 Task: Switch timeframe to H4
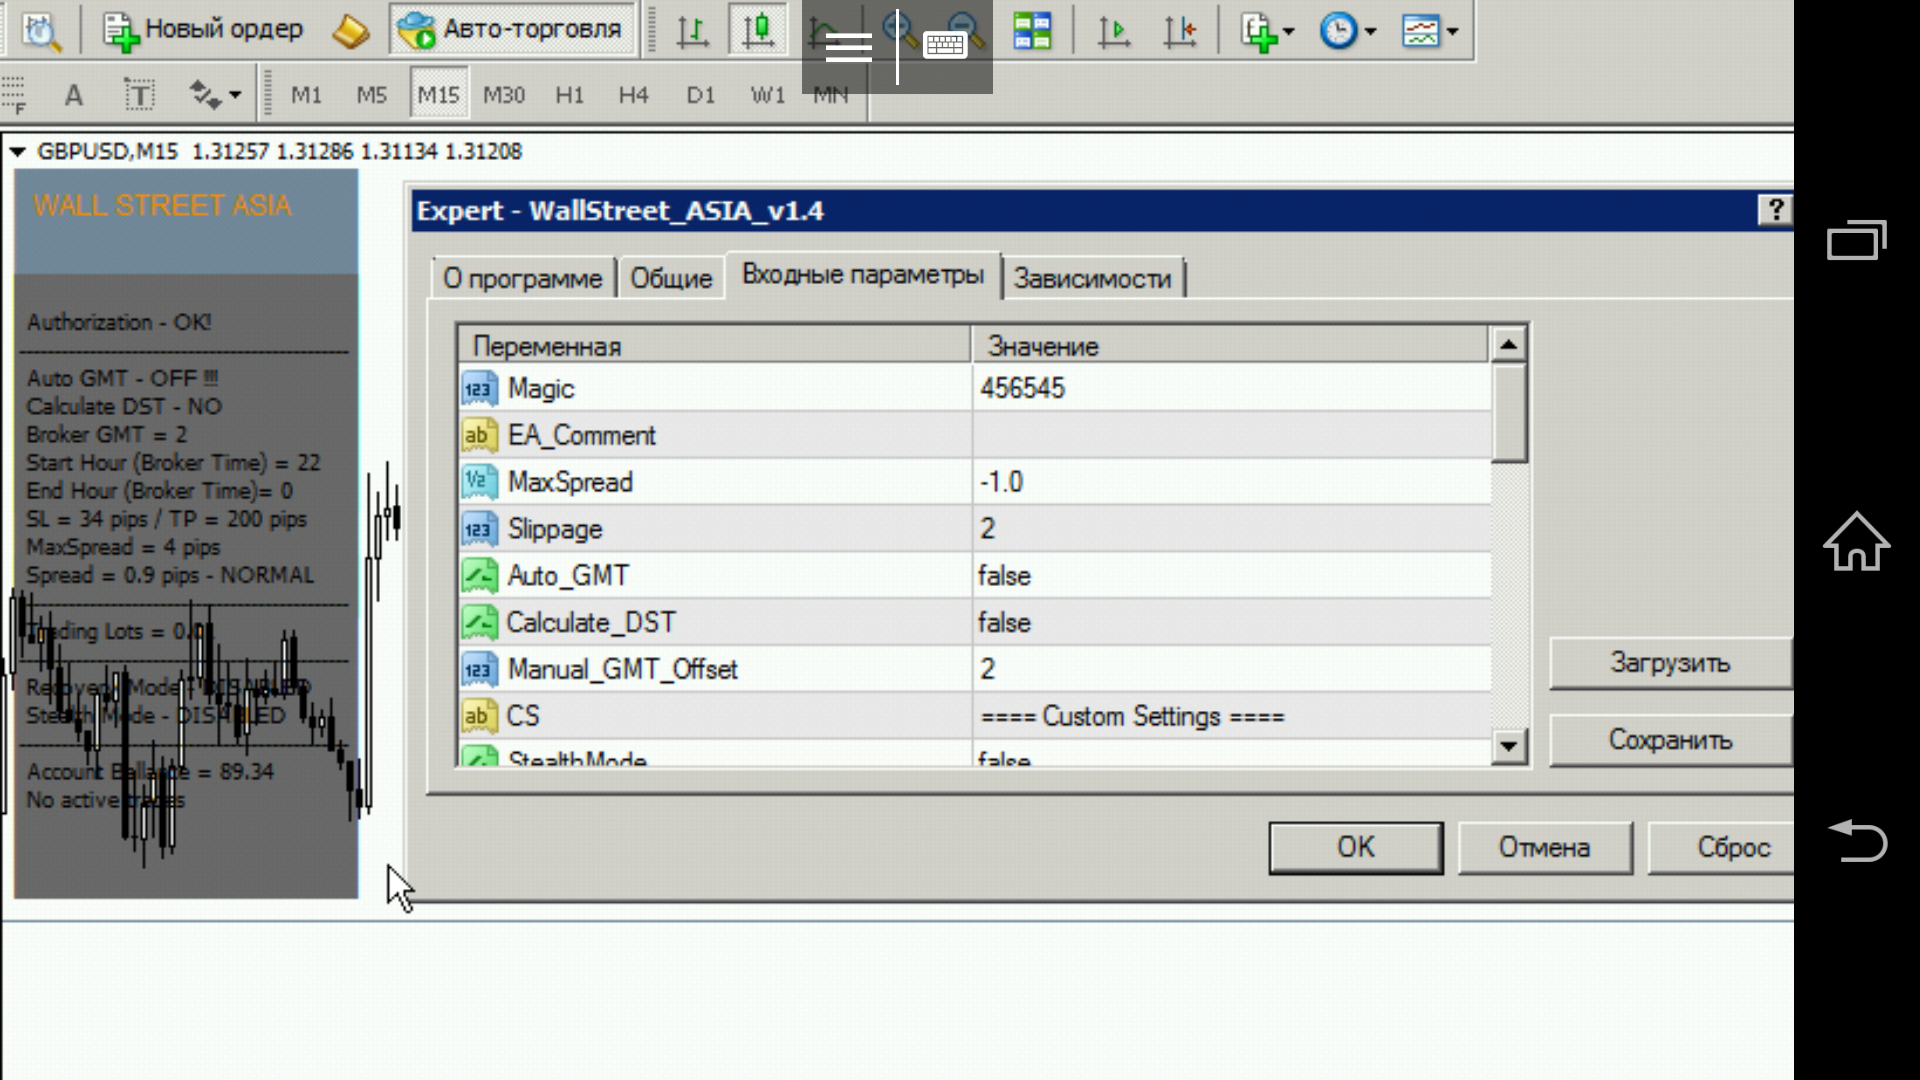pyautogui.click(x=634, y=95)
